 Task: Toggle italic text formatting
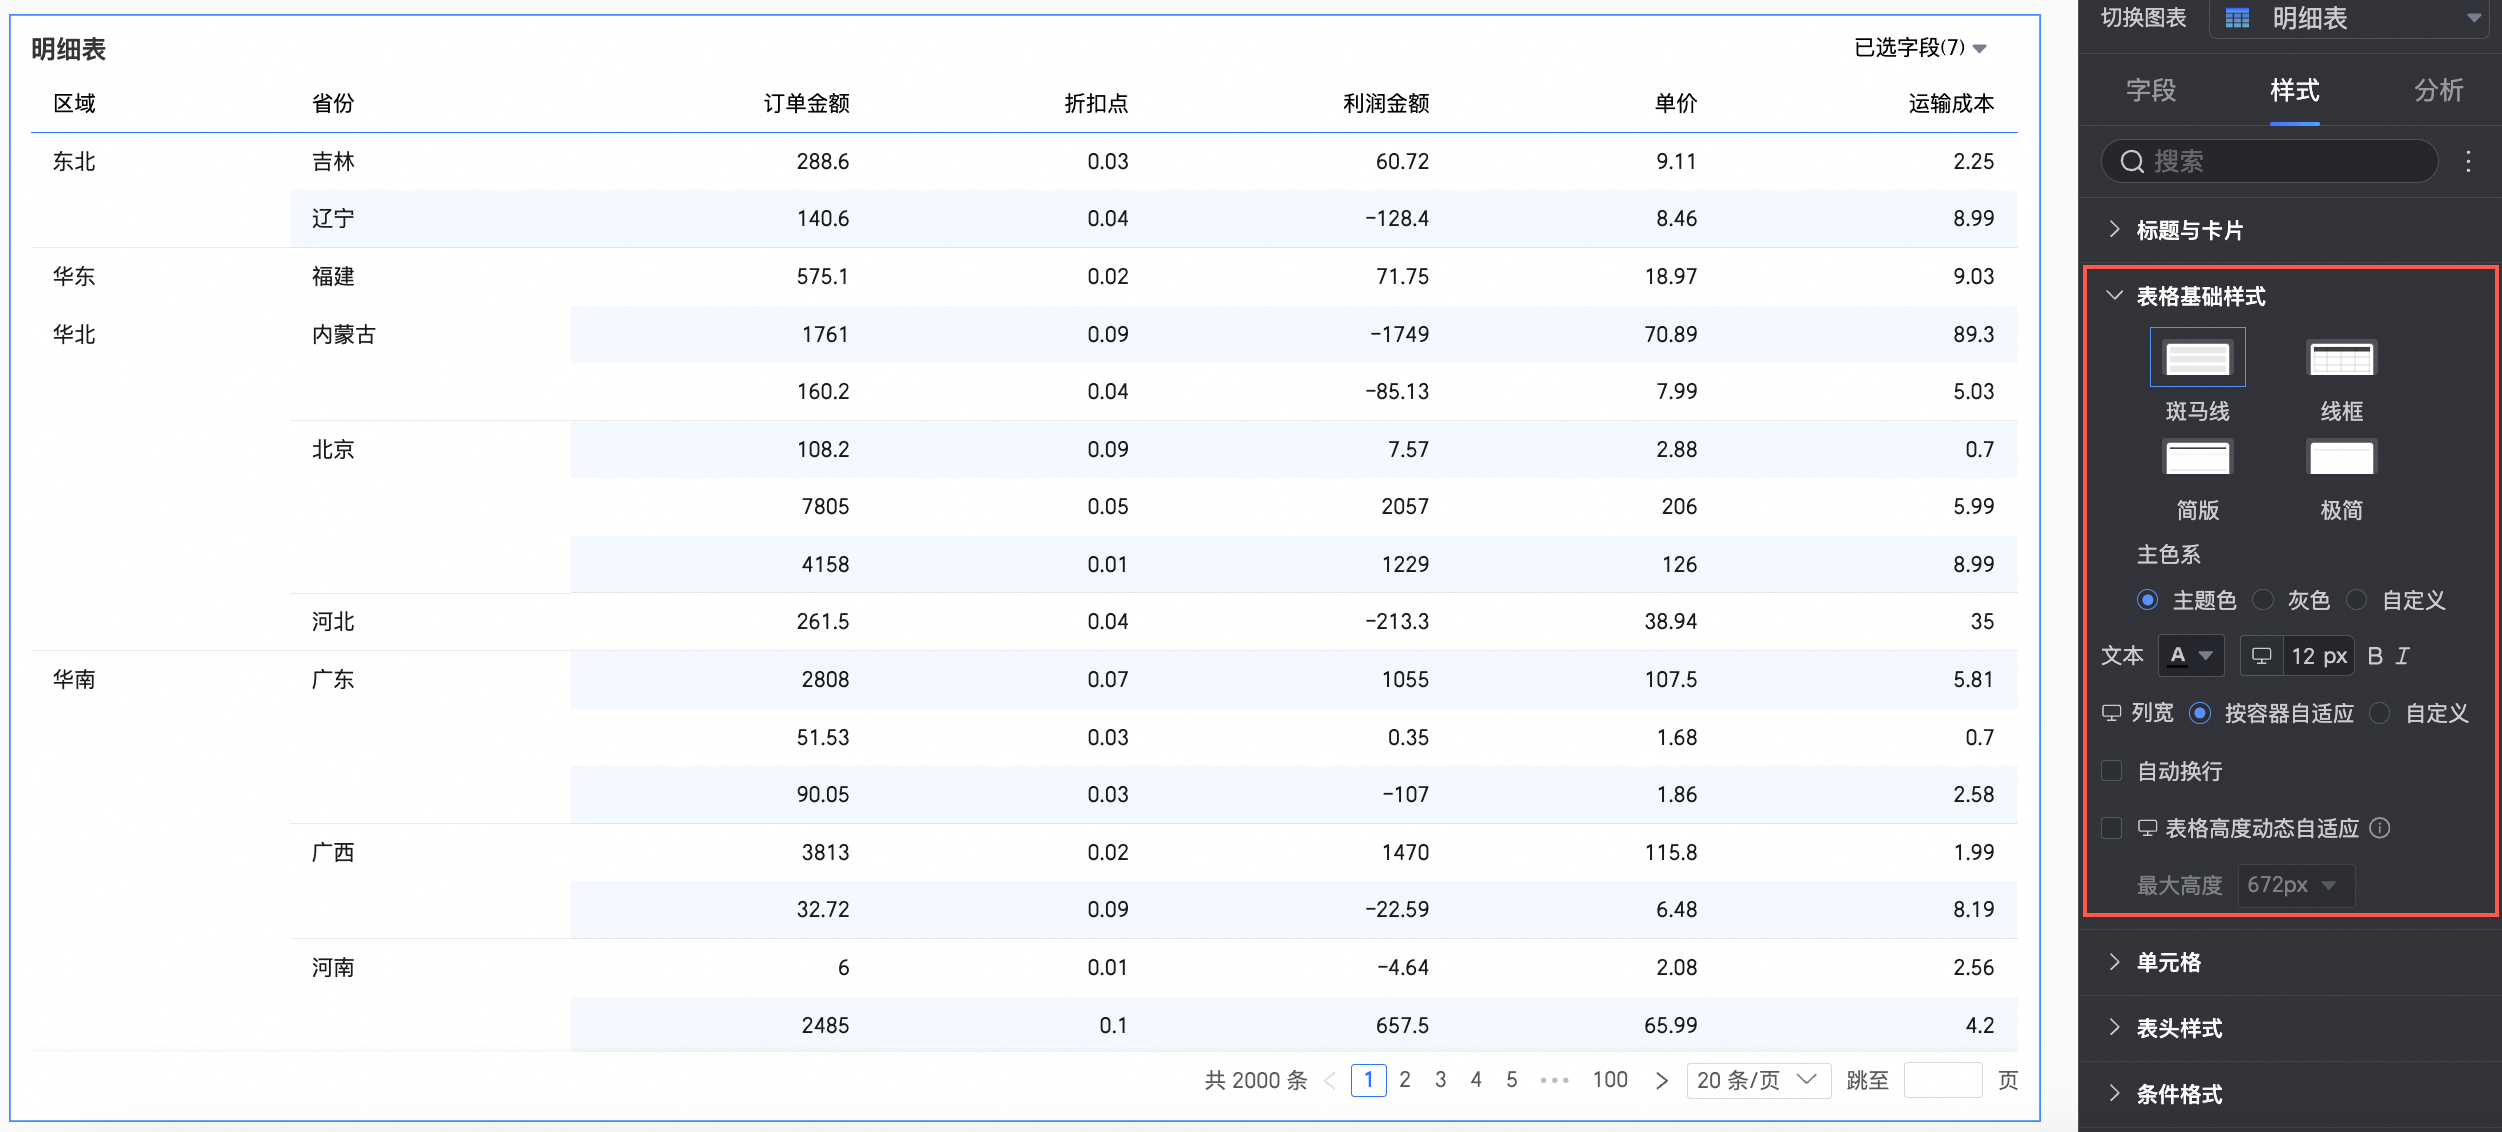click(2402, 656)
